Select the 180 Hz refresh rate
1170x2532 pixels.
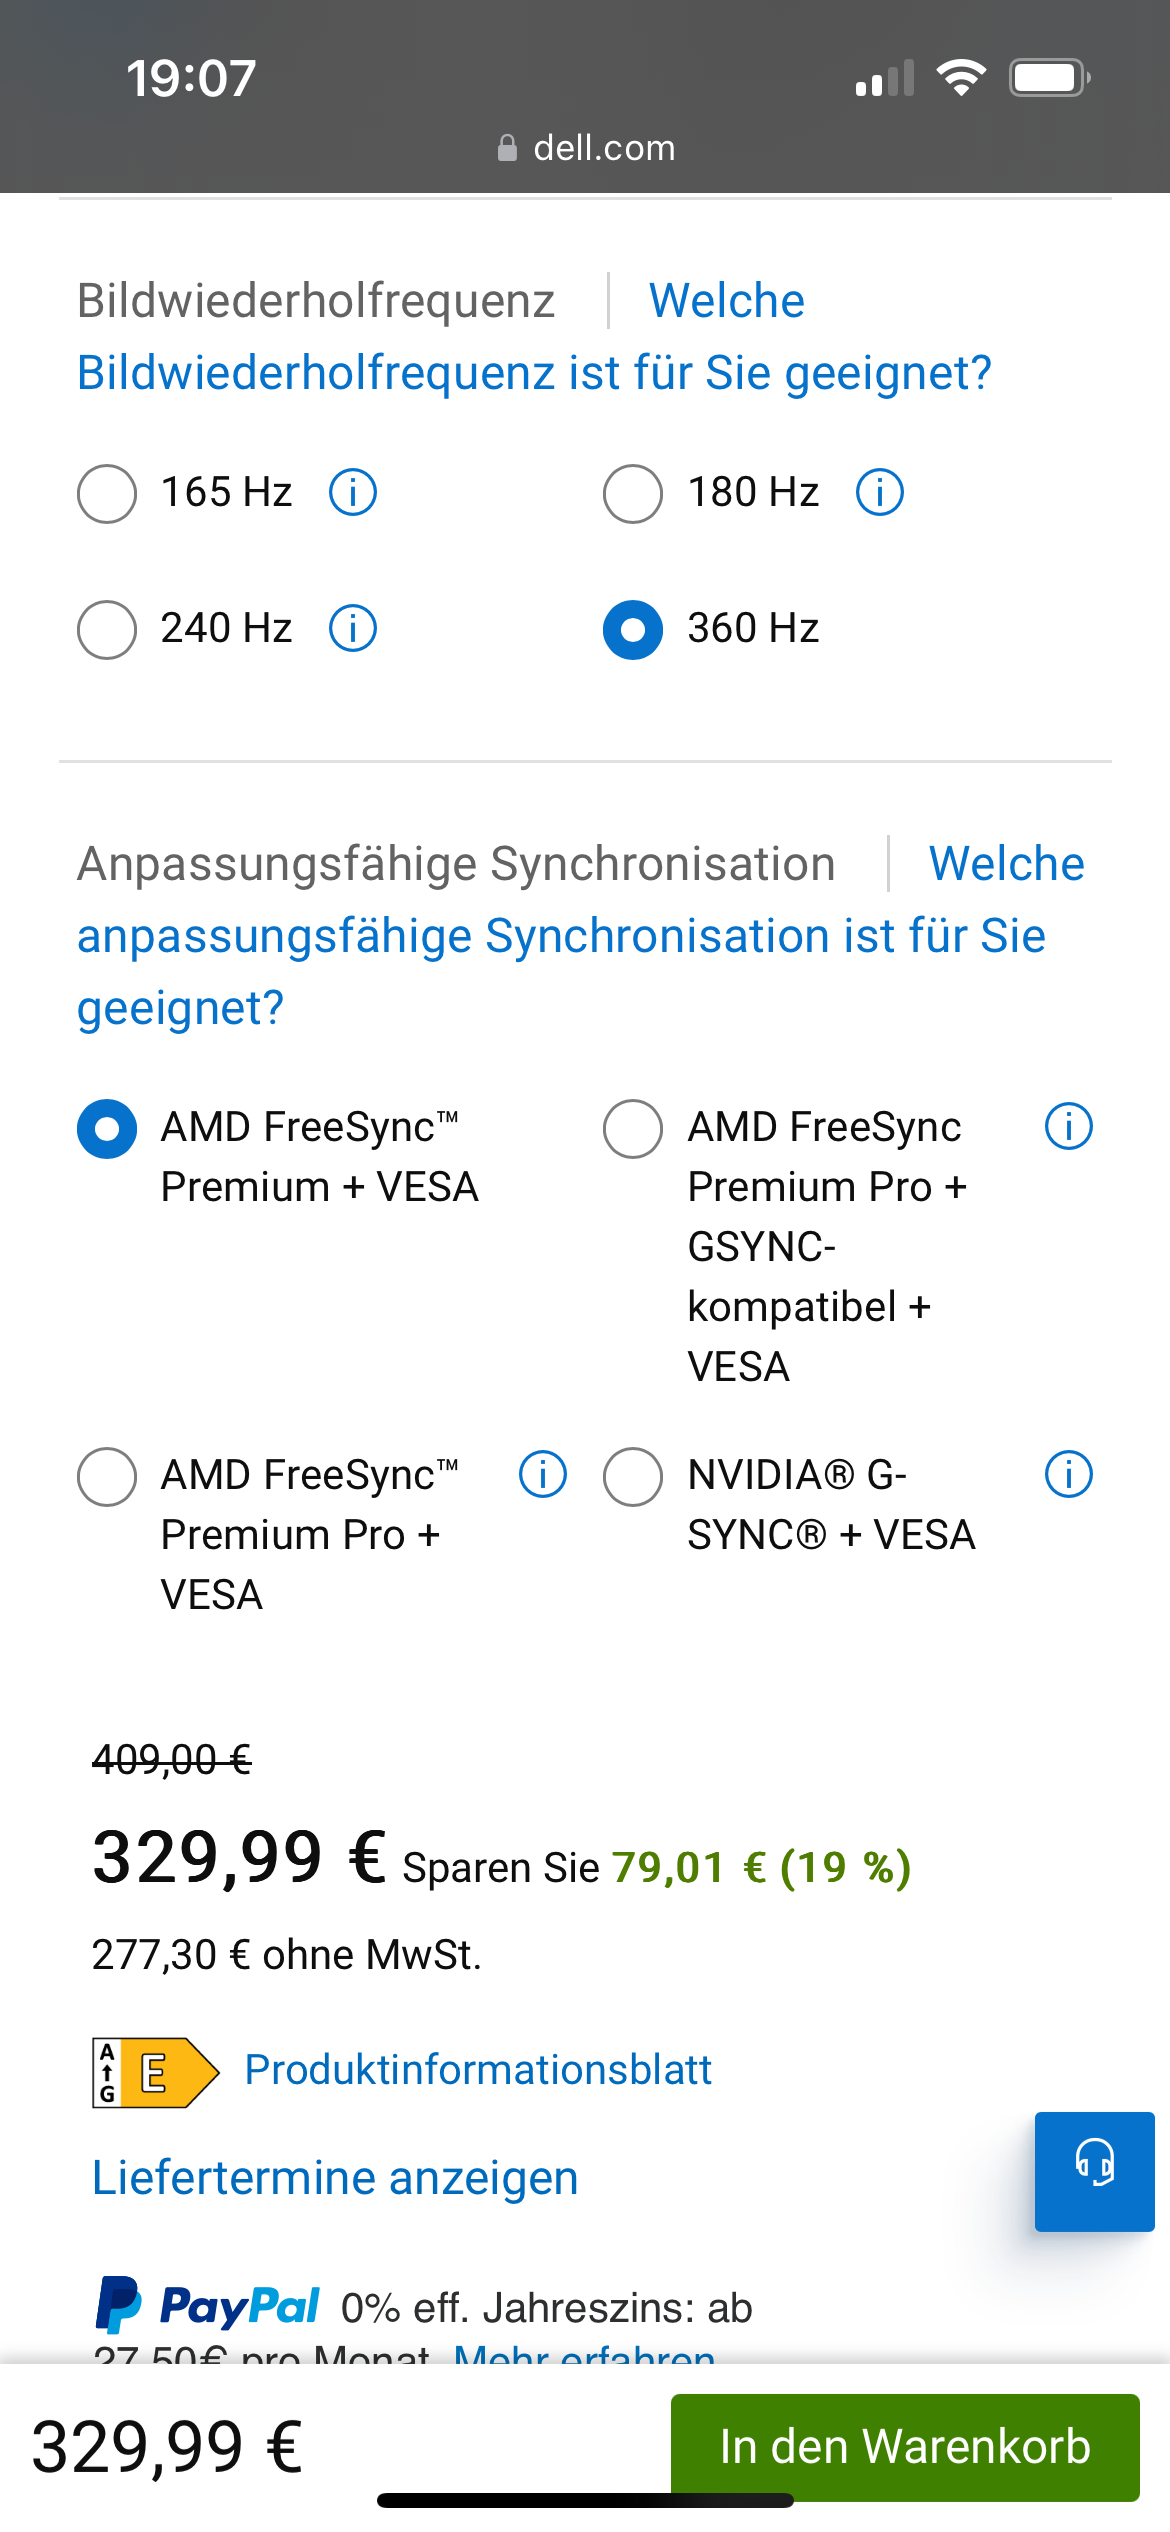633,493
